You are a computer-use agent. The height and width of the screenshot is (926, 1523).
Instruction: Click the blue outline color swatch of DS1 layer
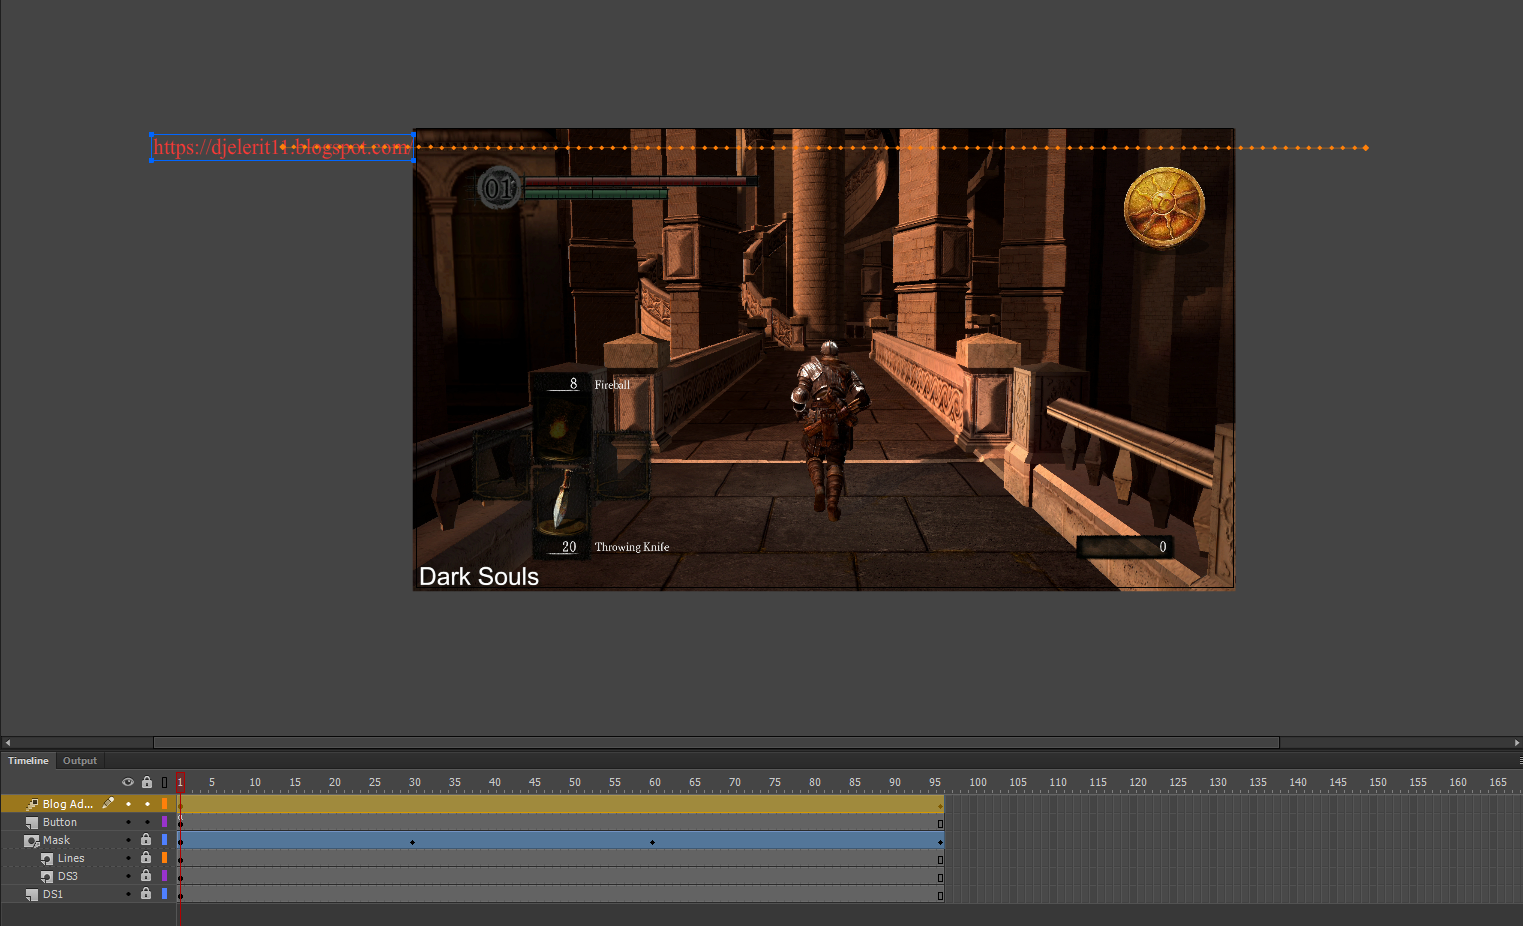(x=165, y=894)
